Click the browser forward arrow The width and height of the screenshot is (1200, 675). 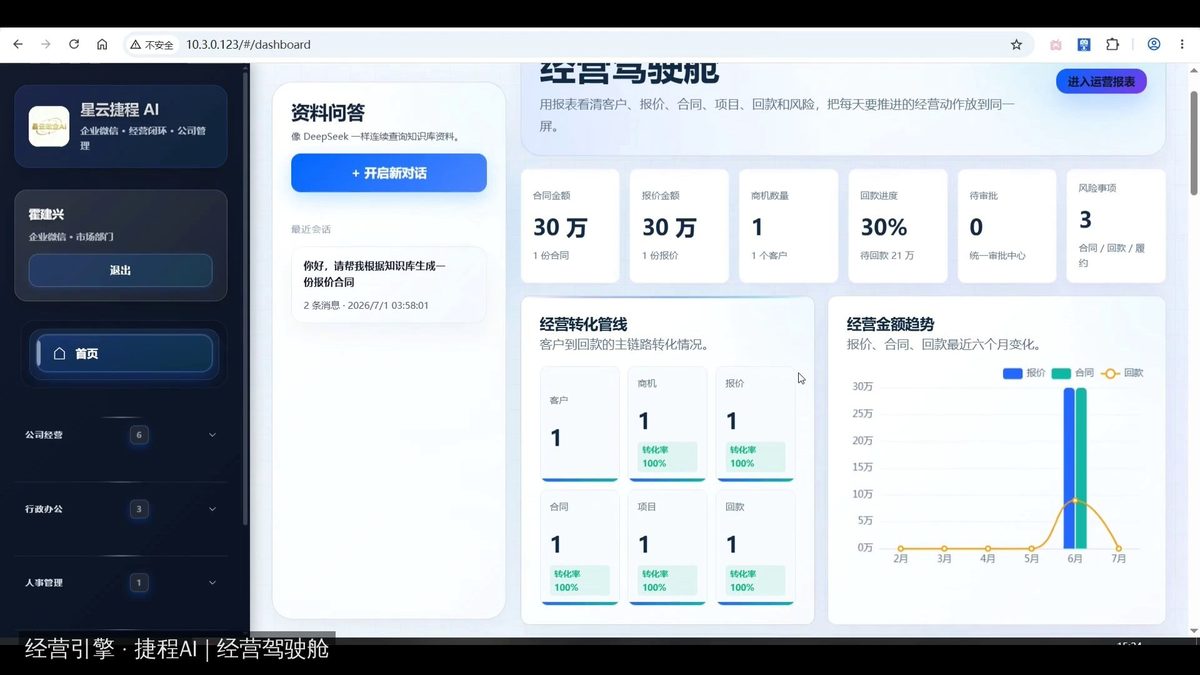click(45, 45)
